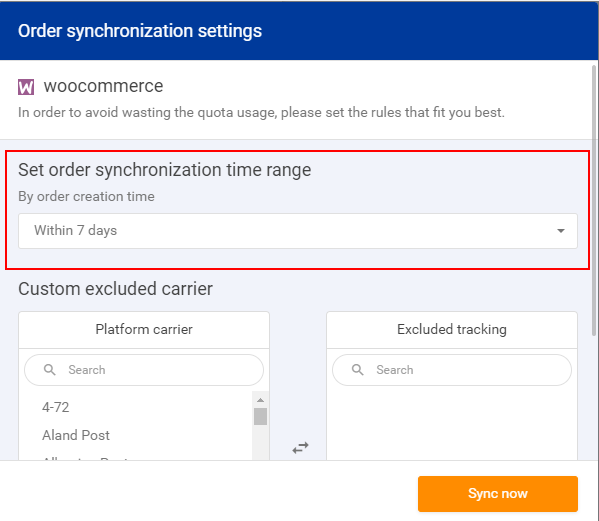Click the Custom excluded carrier heading

click(x=115, y=289)
